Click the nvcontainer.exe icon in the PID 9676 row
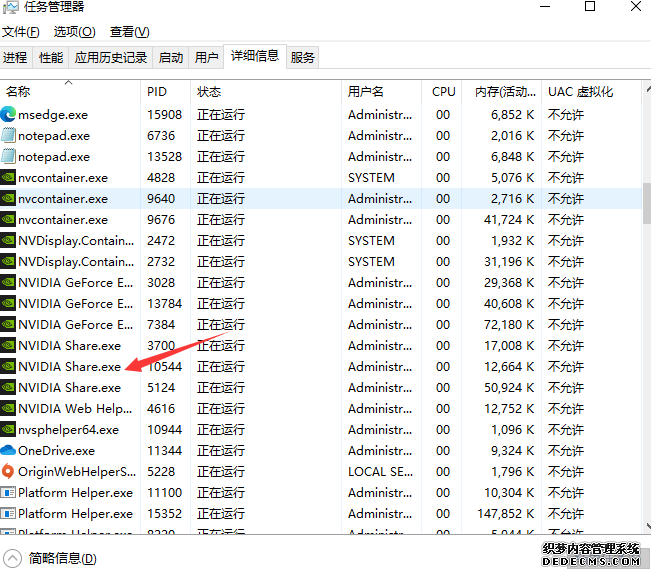The width and height of the screenshot is (651, 576). point(8,219)
